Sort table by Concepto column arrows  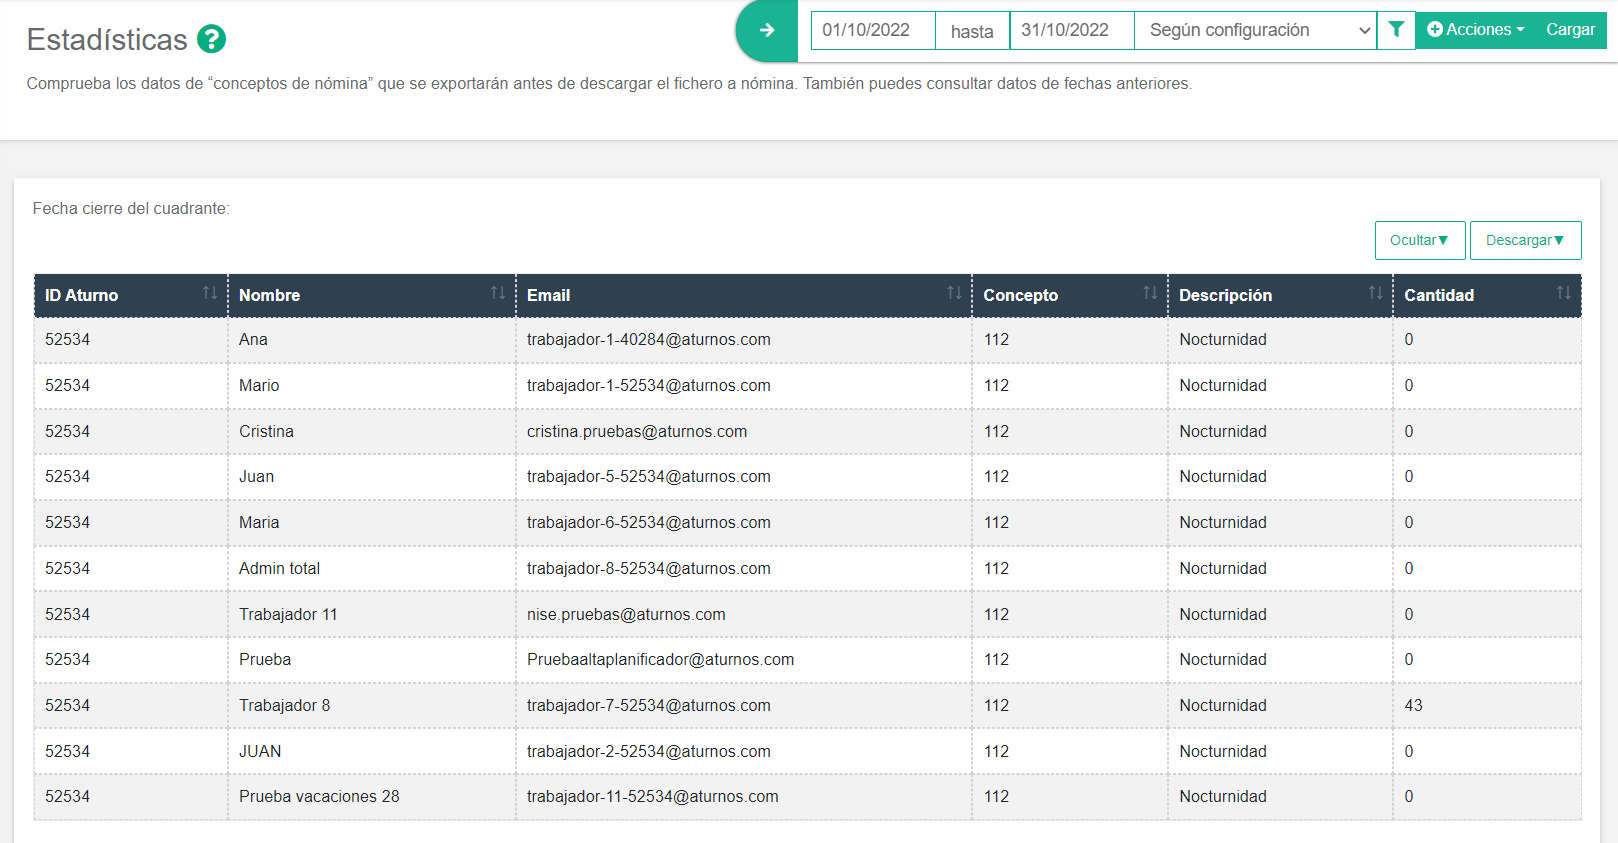[x=1150, y=293]
